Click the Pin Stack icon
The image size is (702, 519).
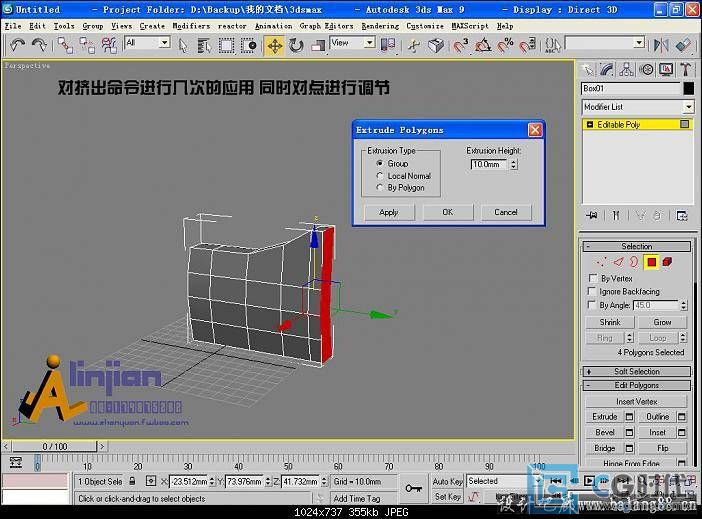[x=591, y=215]
